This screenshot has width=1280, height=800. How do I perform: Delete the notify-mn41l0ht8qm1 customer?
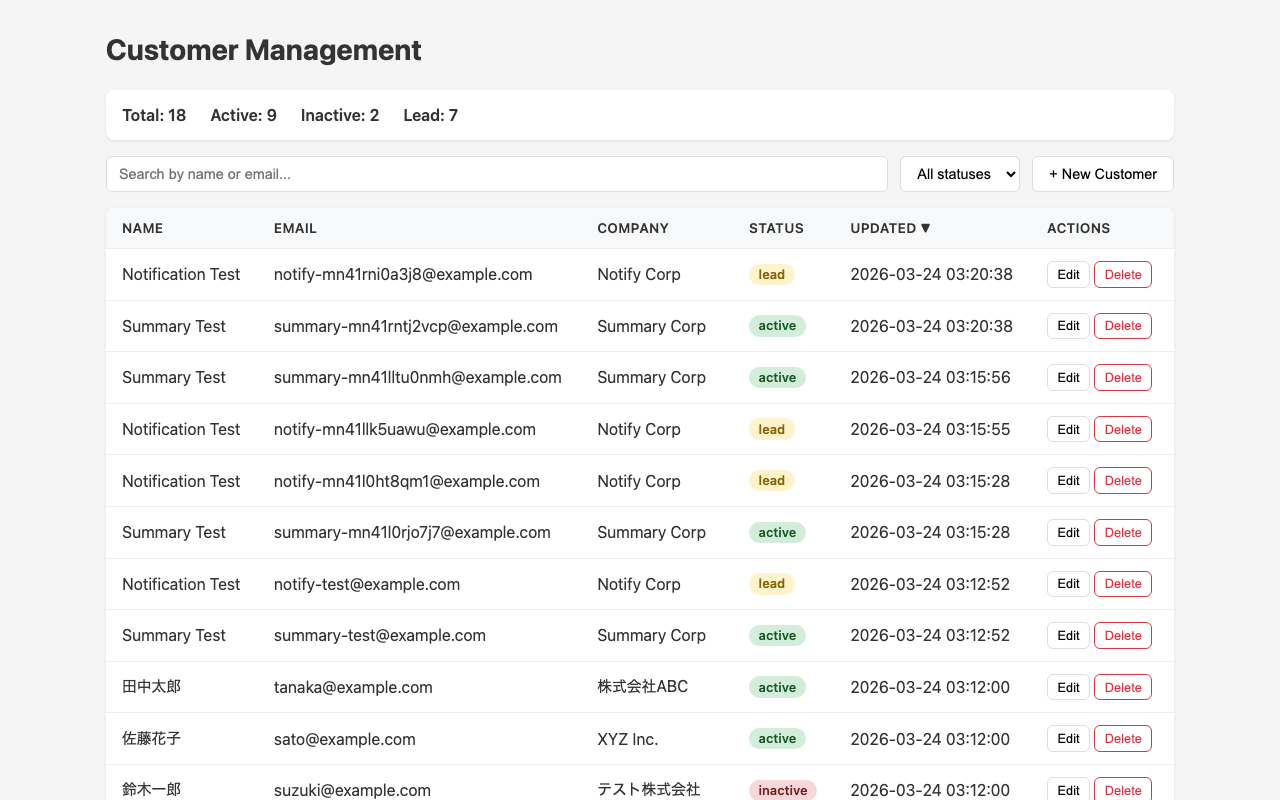coord(1122,481)
